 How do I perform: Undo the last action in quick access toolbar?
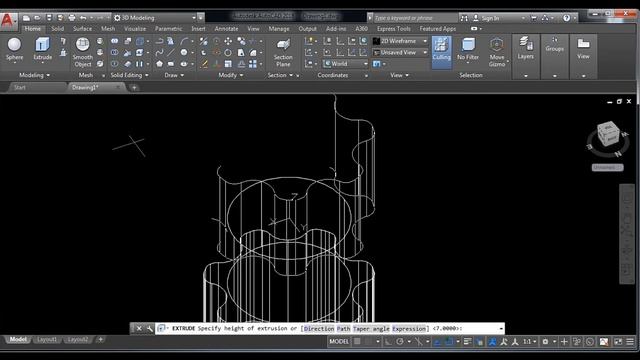click(x=83, y=18)
